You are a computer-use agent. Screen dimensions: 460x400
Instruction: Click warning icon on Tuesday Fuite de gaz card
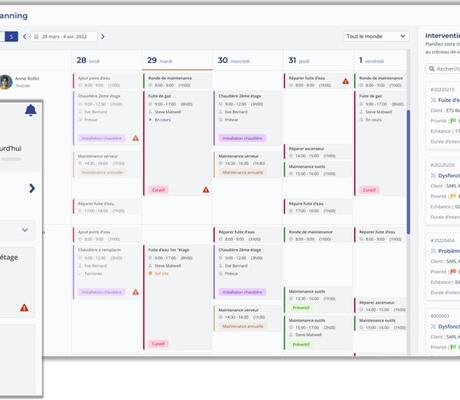tap(206, 190)
